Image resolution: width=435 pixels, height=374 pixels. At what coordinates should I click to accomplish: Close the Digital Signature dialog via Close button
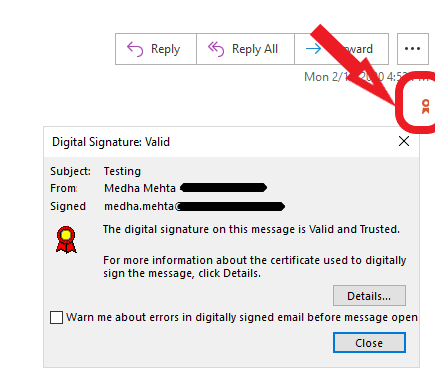point(369,342)
